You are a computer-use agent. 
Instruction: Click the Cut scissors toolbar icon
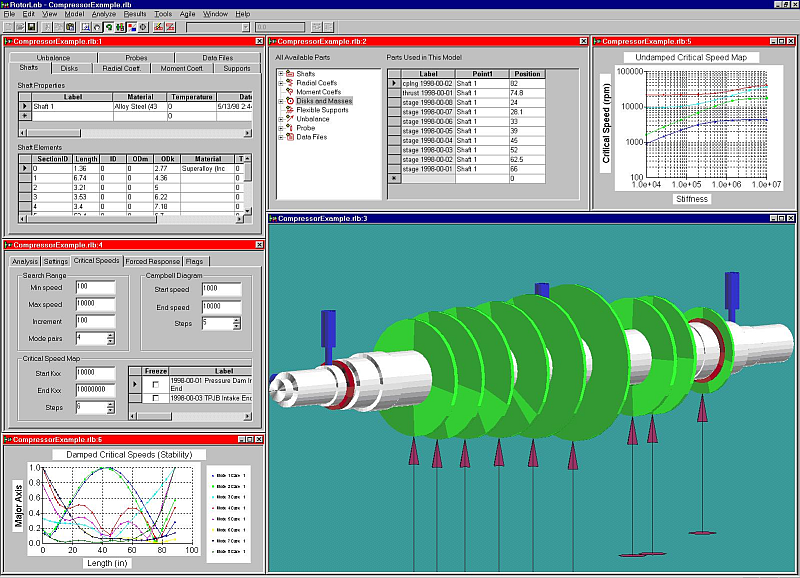coord(47,27)
